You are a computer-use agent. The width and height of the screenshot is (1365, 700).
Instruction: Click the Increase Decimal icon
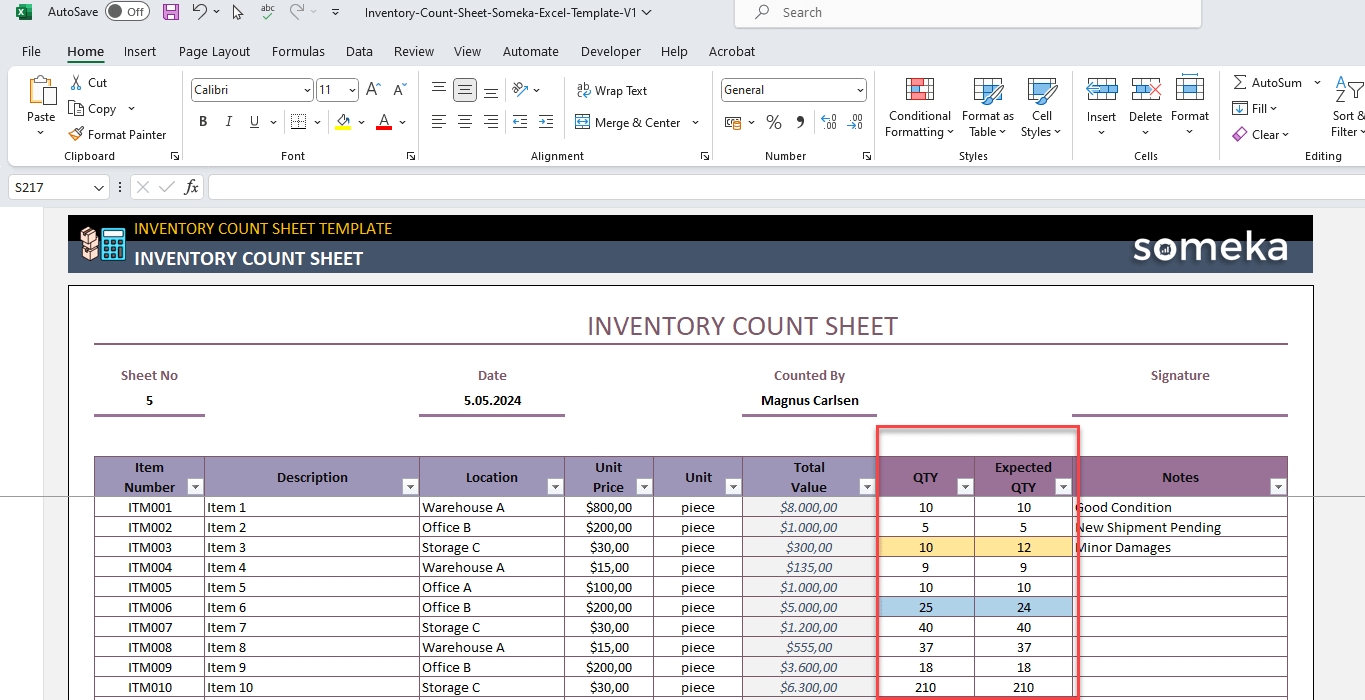tap(828, 121)
